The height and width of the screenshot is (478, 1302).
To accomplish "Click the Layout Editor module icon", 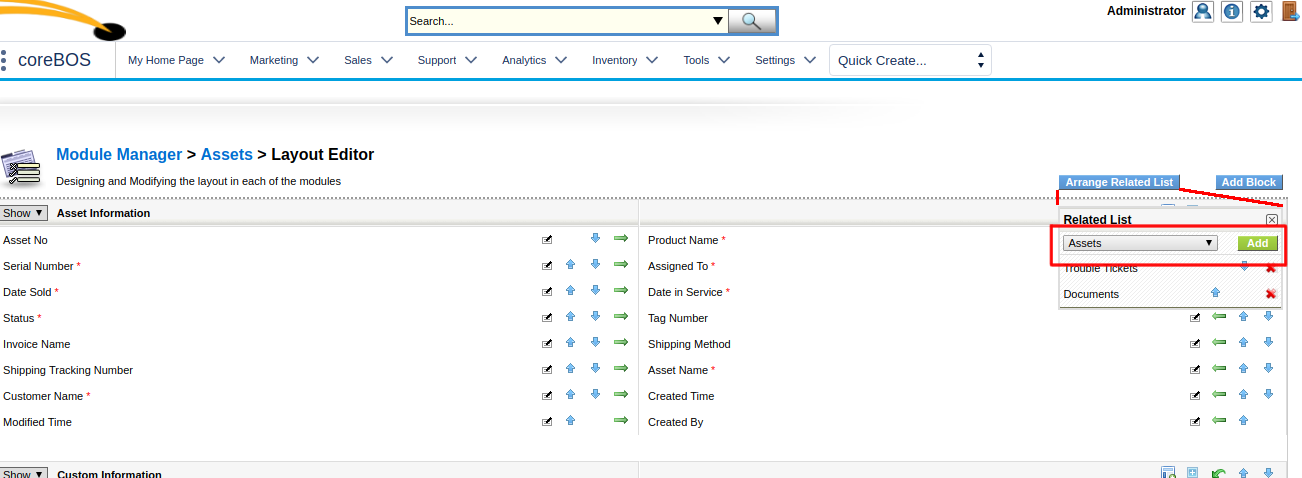I will (x=21, y=166).
